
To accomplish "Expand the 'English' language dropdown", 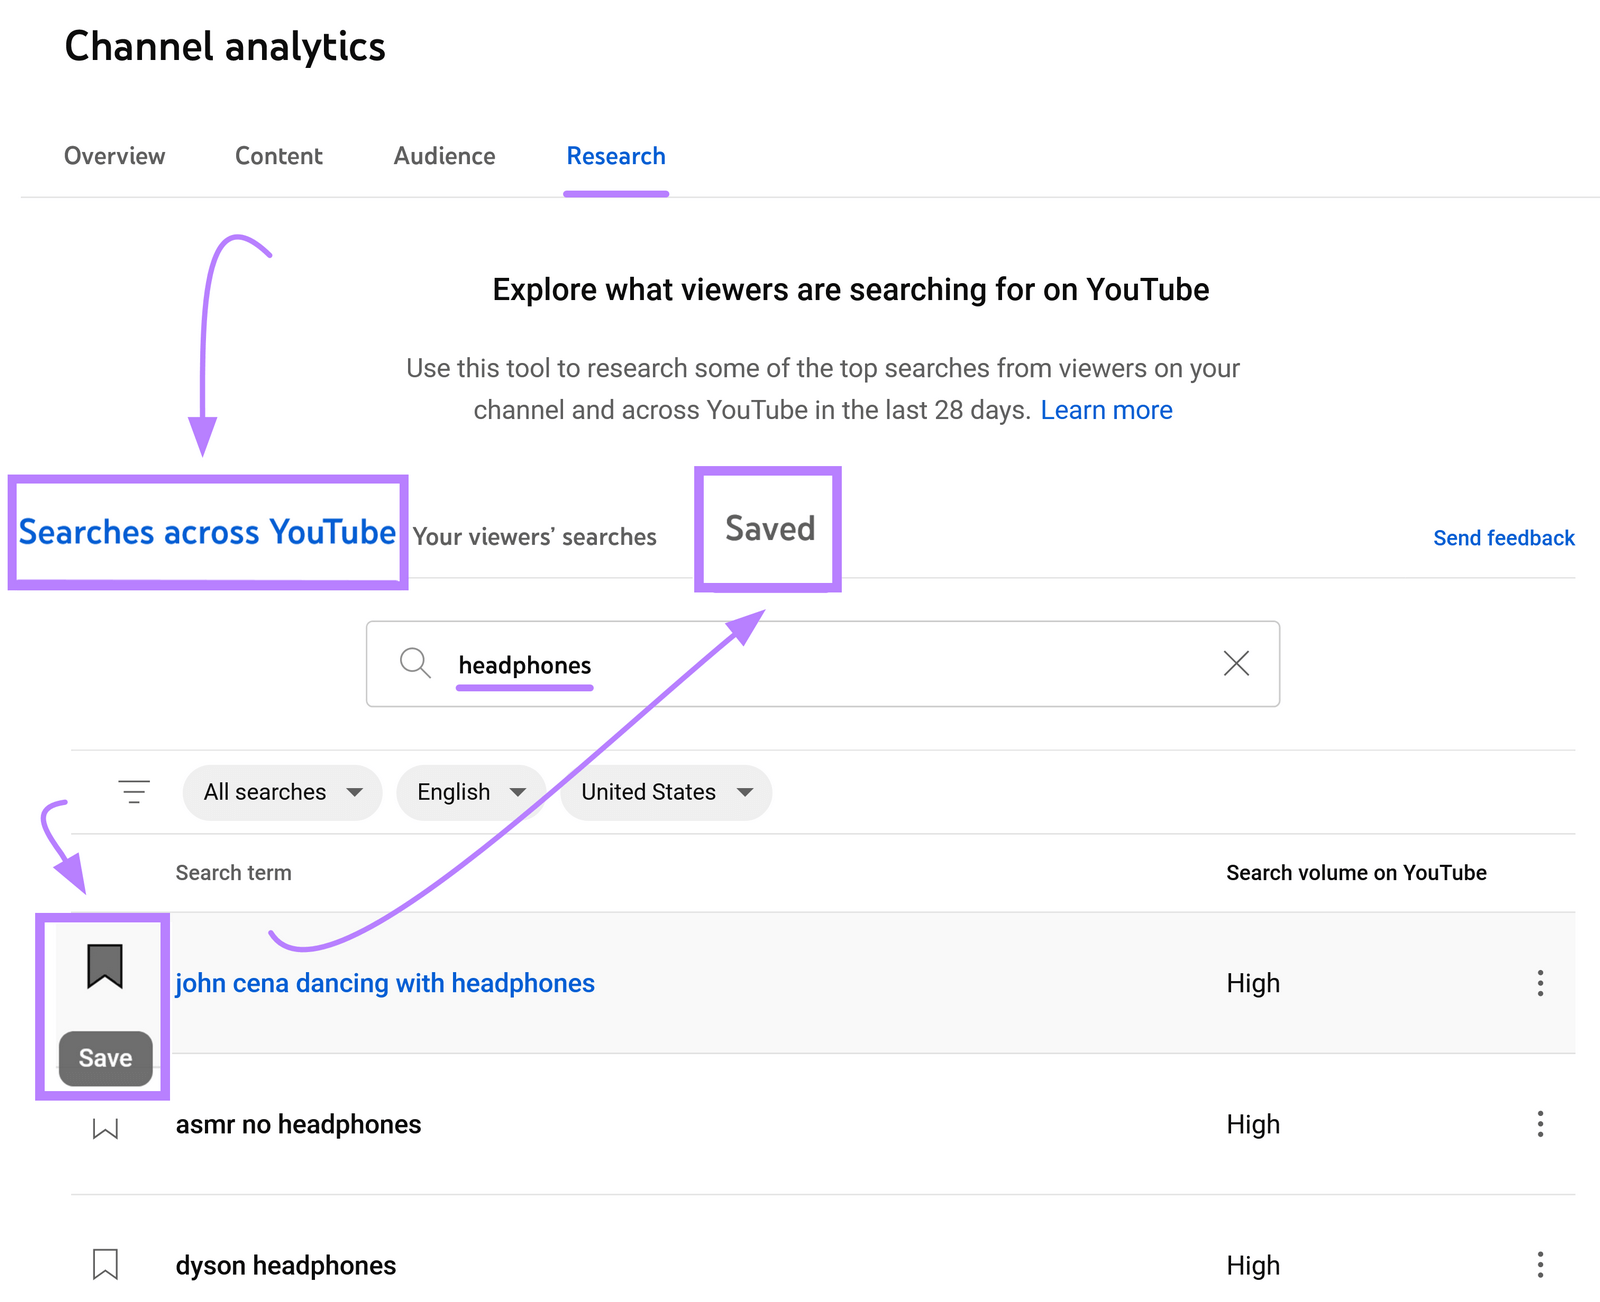I will 470,792.
